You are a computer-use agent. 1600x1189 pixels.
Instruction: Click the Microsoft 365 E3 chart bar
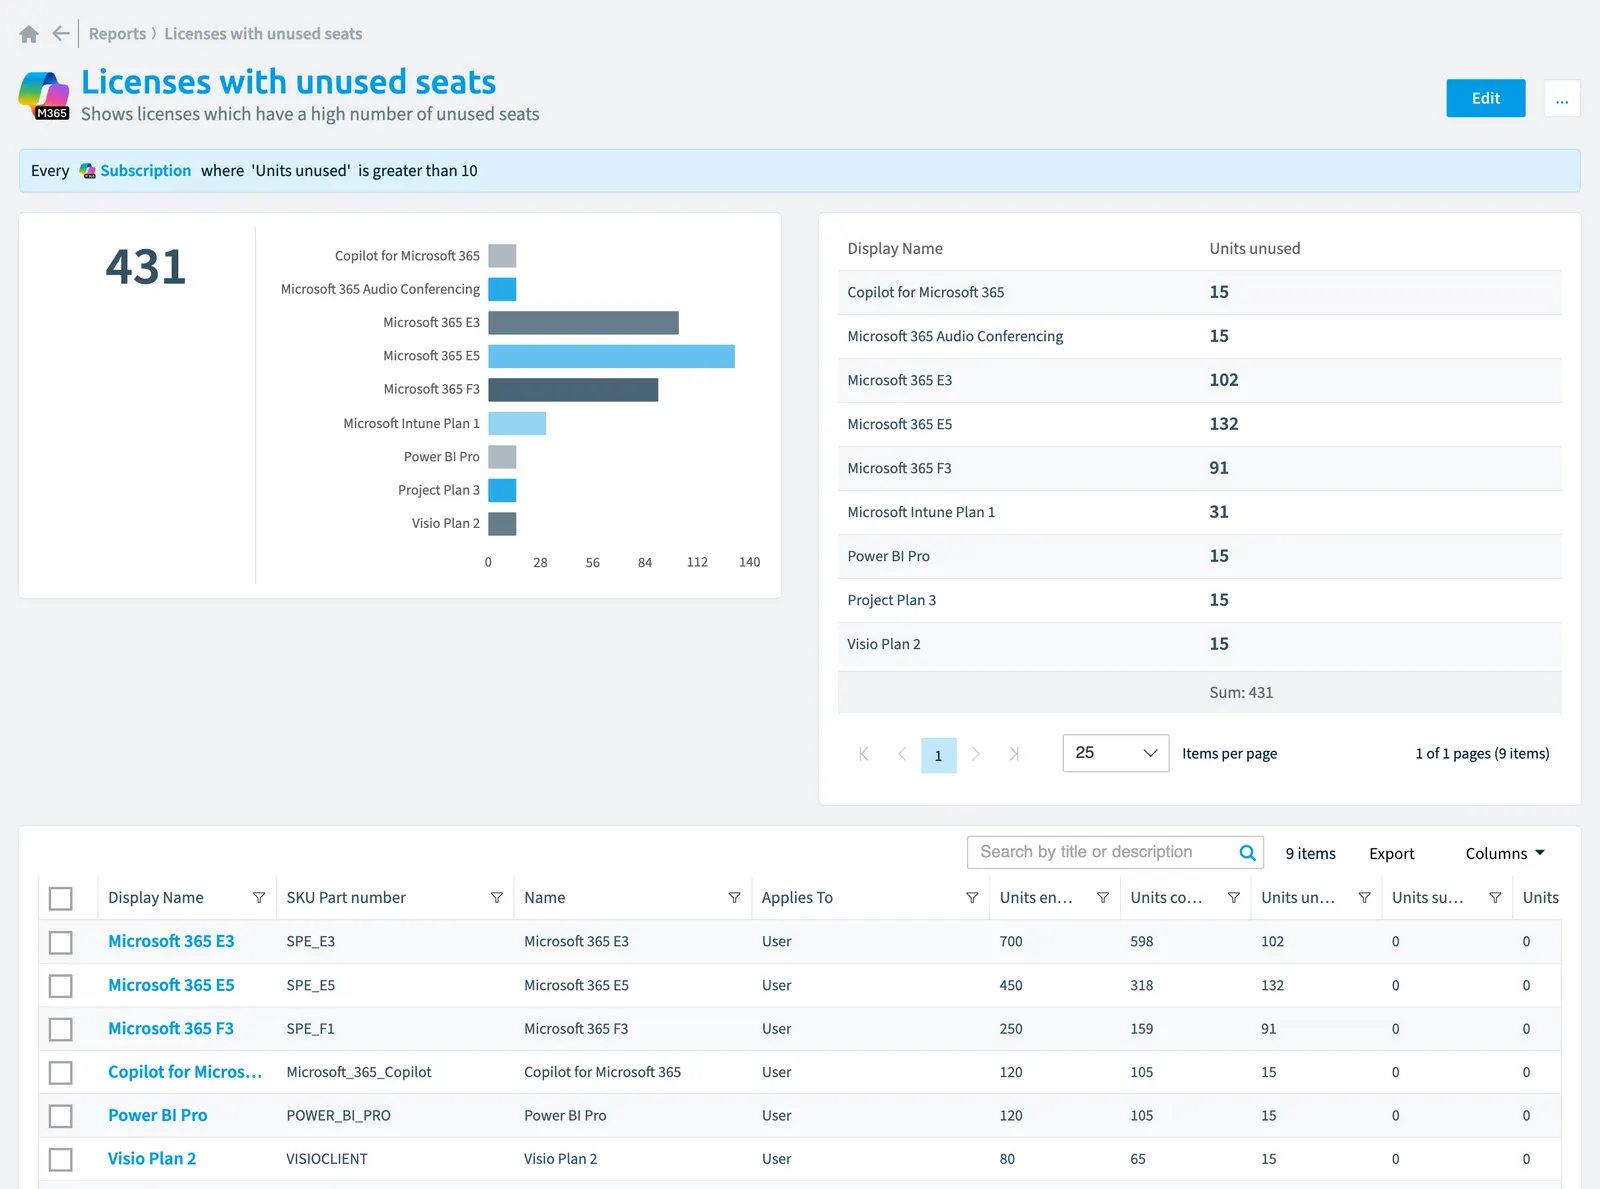point(584,322)
